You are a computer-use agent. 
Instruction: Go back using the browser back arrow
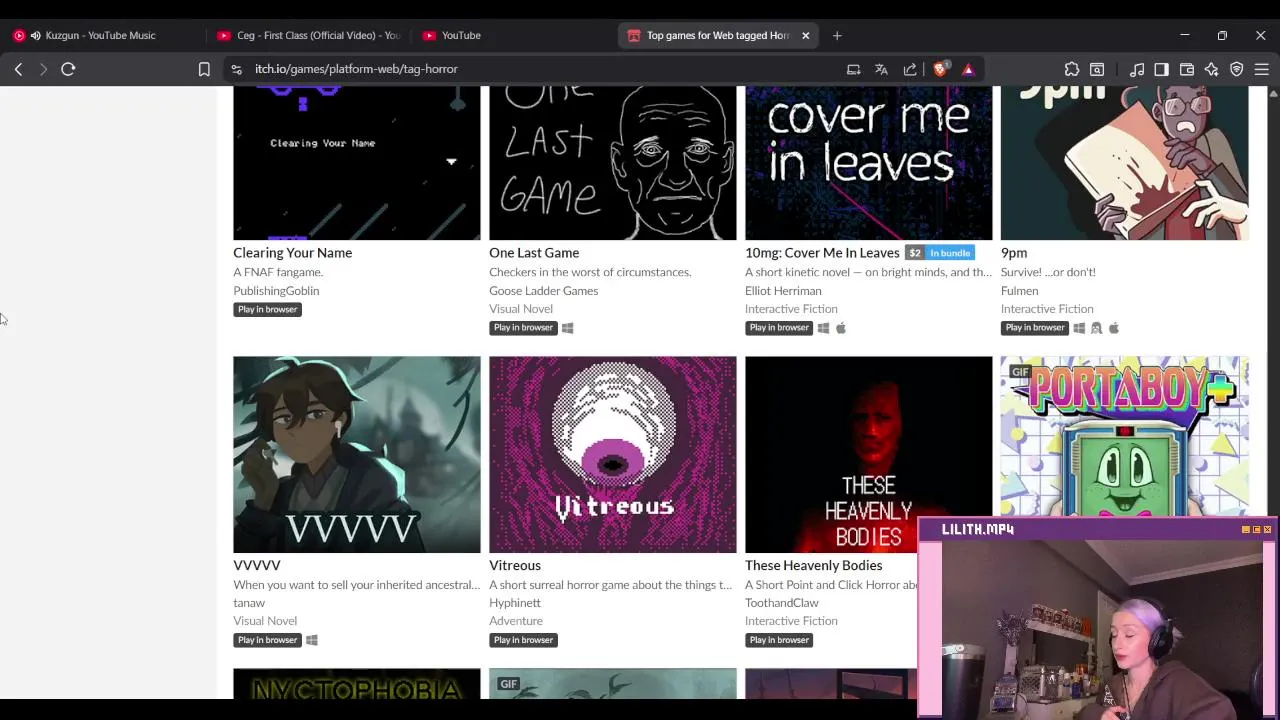[18, 69]
